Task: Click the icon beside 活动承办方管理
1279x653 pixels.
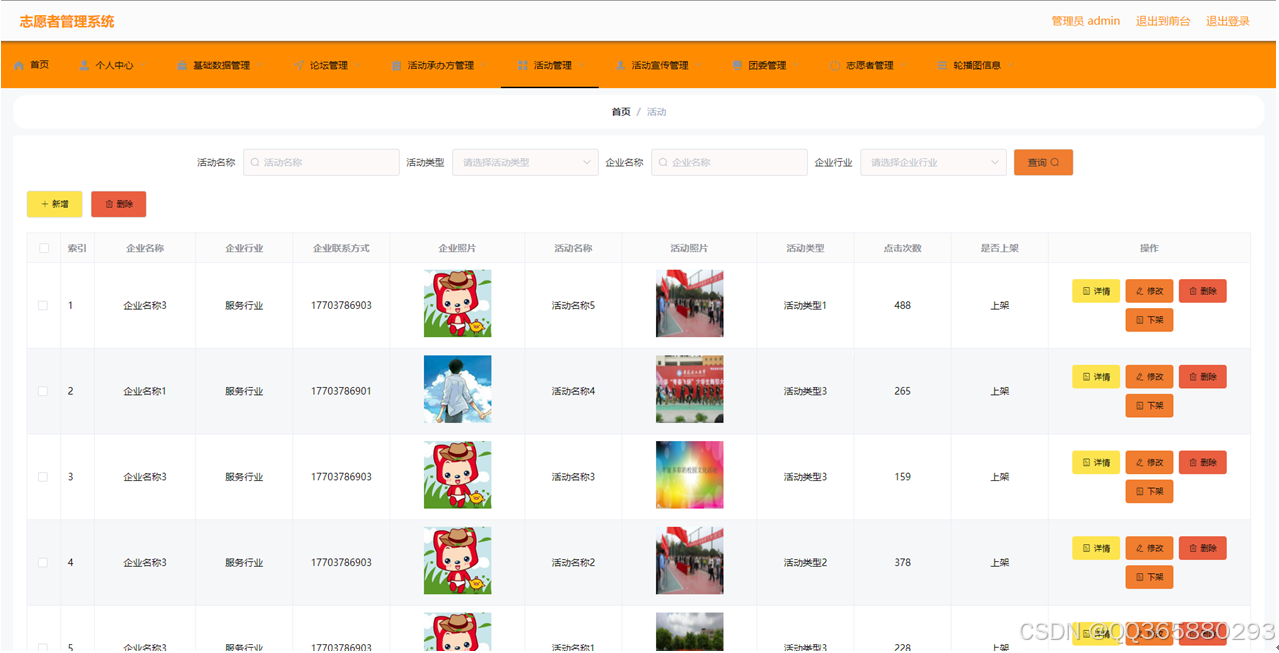Action: [397, 66]
